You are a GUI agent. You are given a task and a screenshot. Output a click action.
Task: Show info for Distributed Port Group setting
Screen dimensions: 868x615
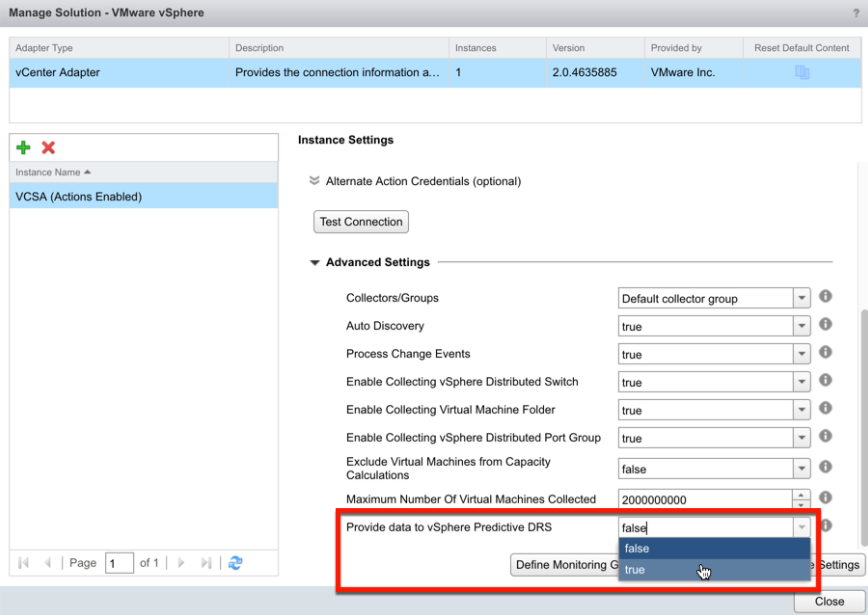tap(825, 436)
